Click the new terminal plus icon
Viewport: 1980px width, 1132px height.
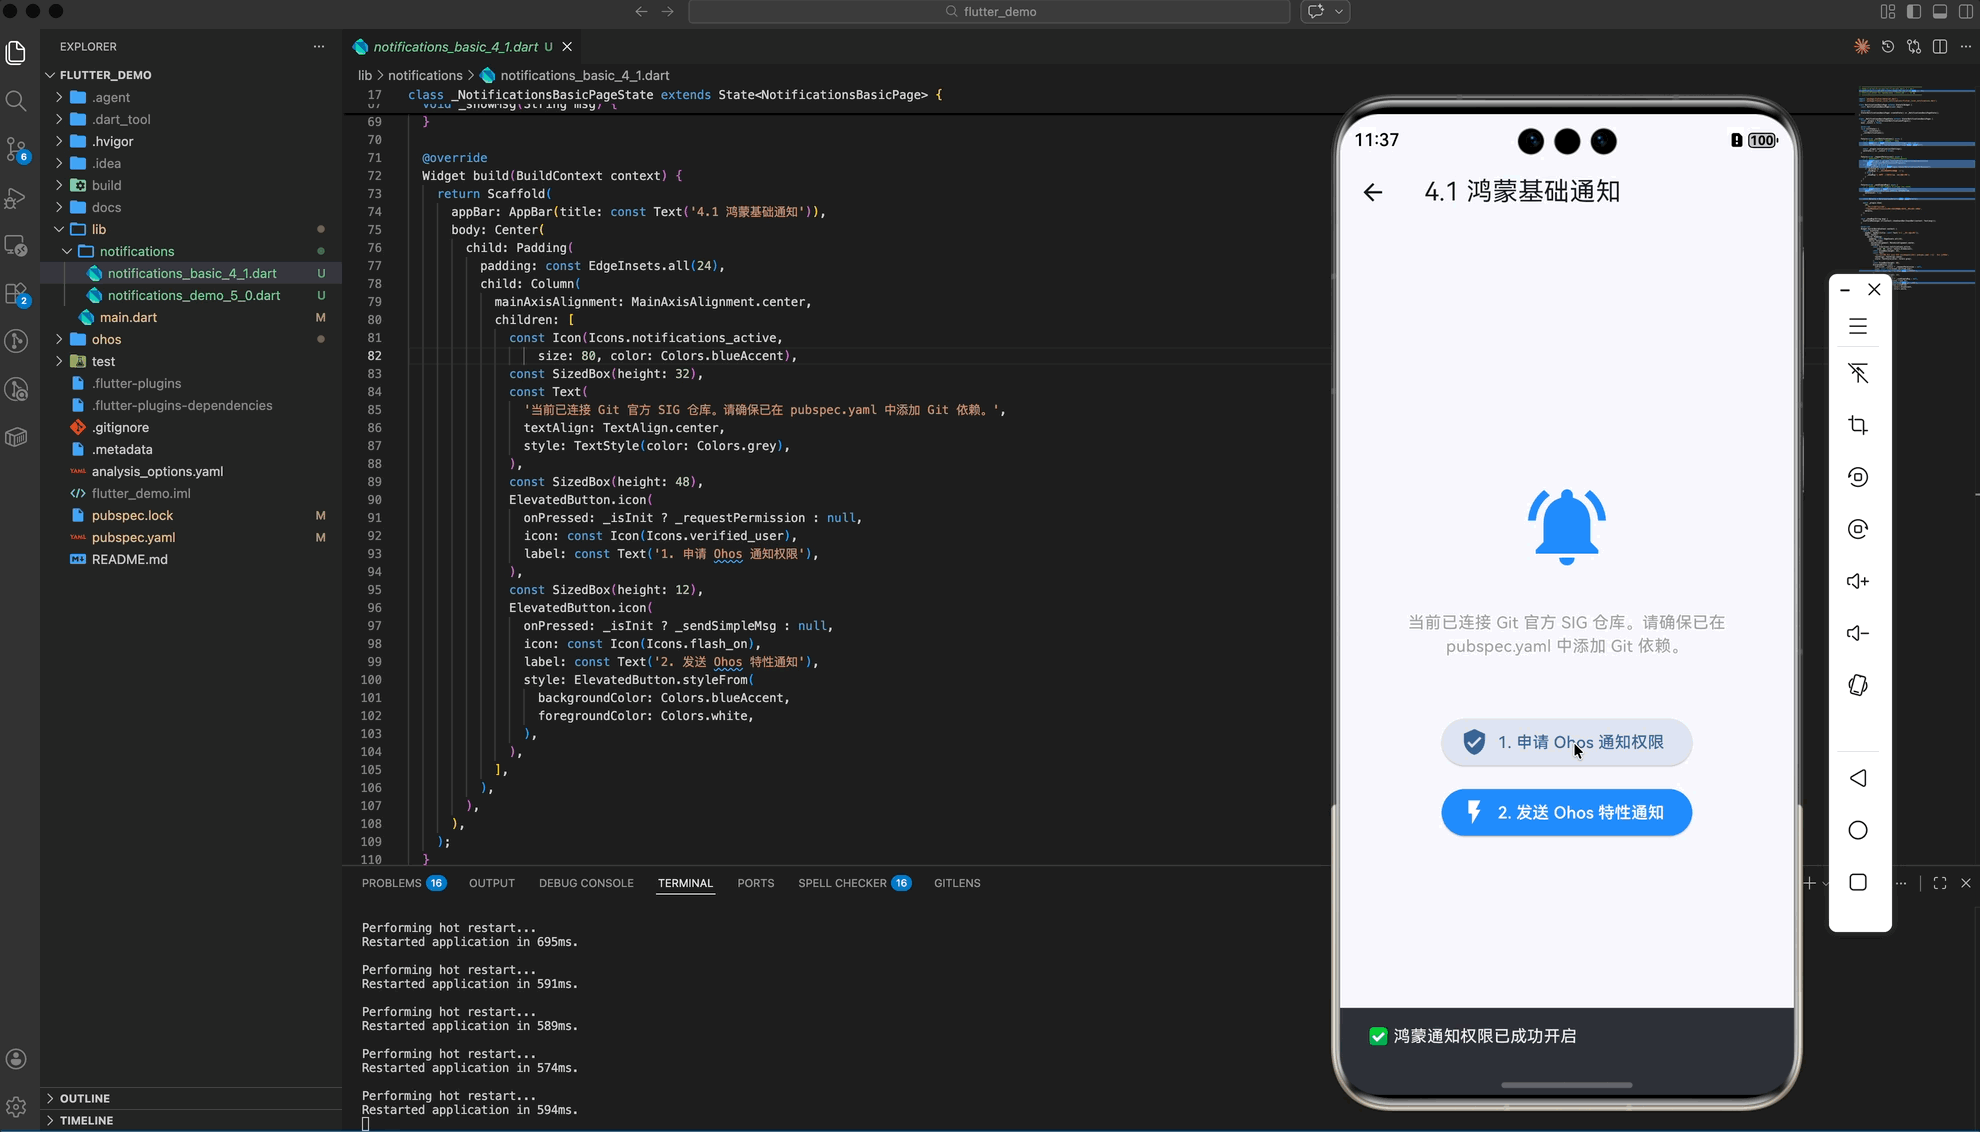(x=1809, y=883)
